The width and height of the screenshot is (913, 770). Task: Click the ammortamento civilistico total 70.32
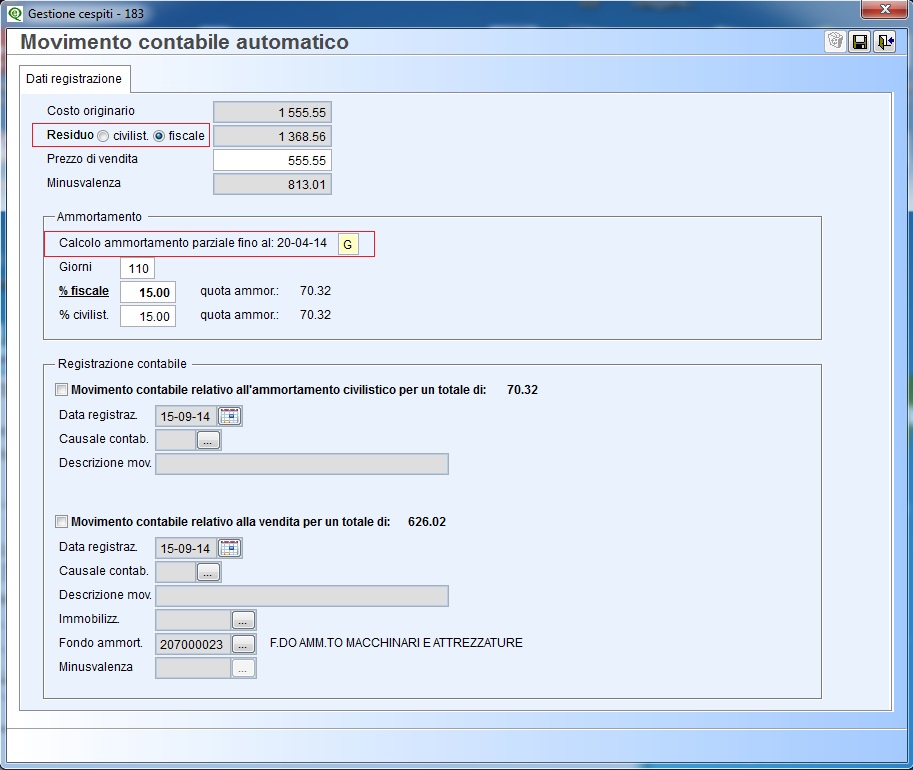coord(522,390)
